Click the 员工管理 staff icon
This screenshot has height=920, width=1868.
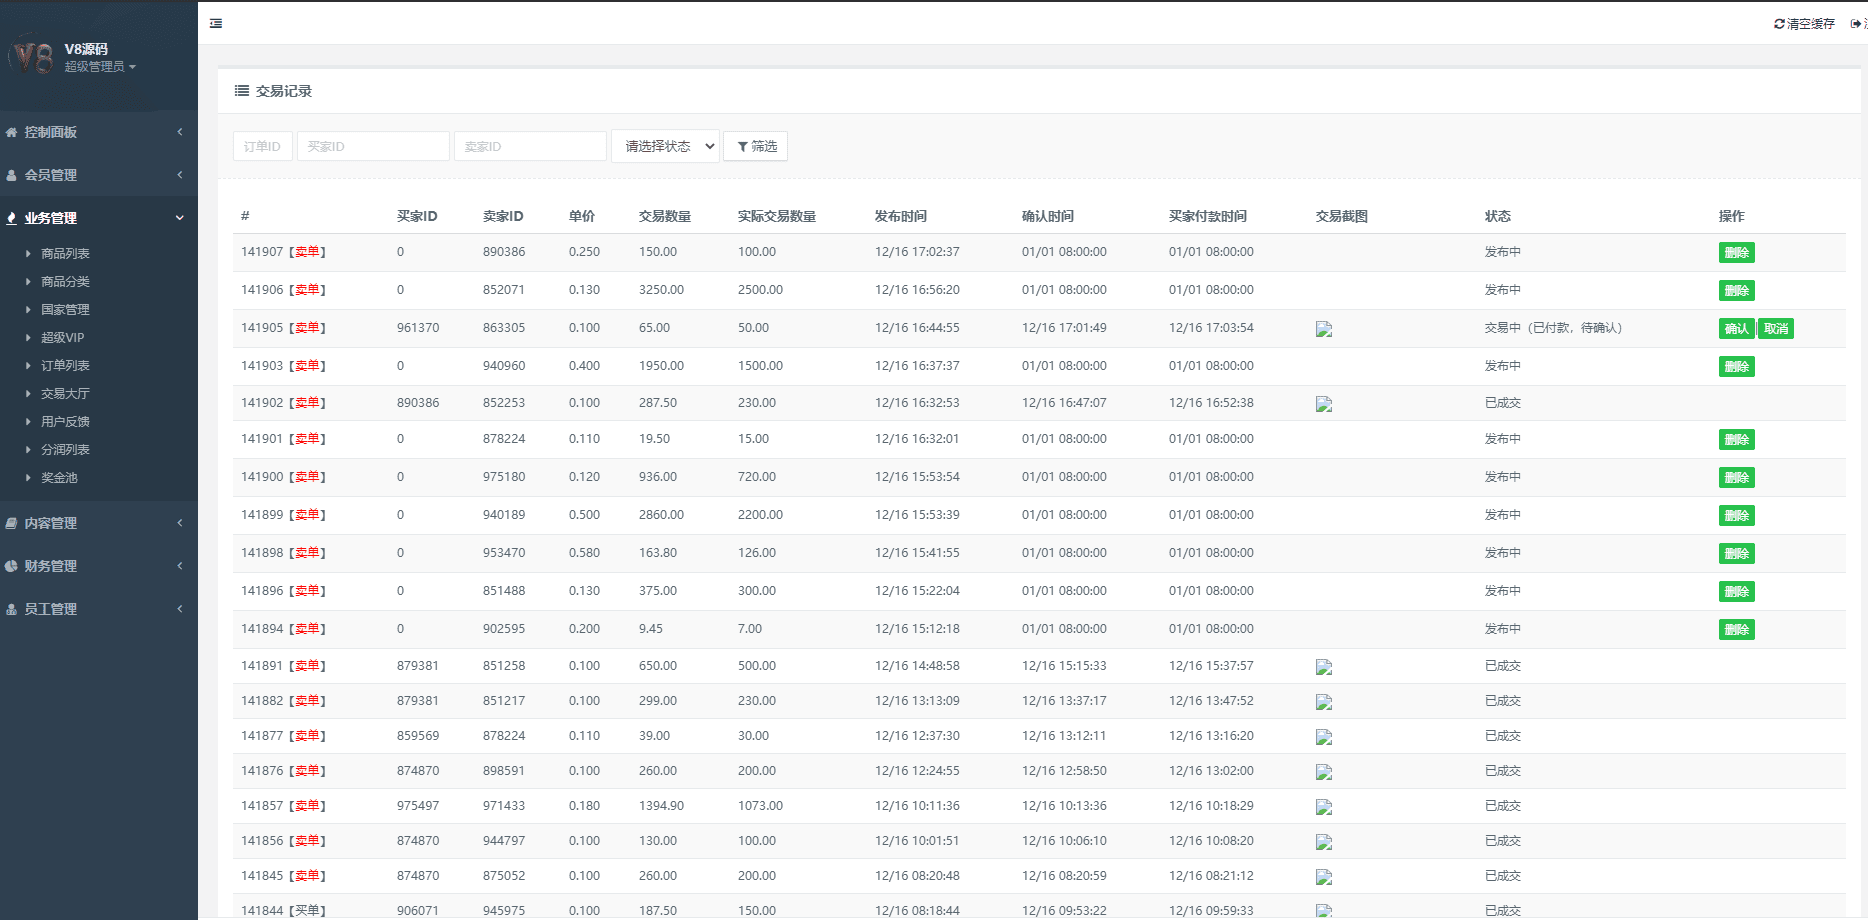(x=12, y=609)
